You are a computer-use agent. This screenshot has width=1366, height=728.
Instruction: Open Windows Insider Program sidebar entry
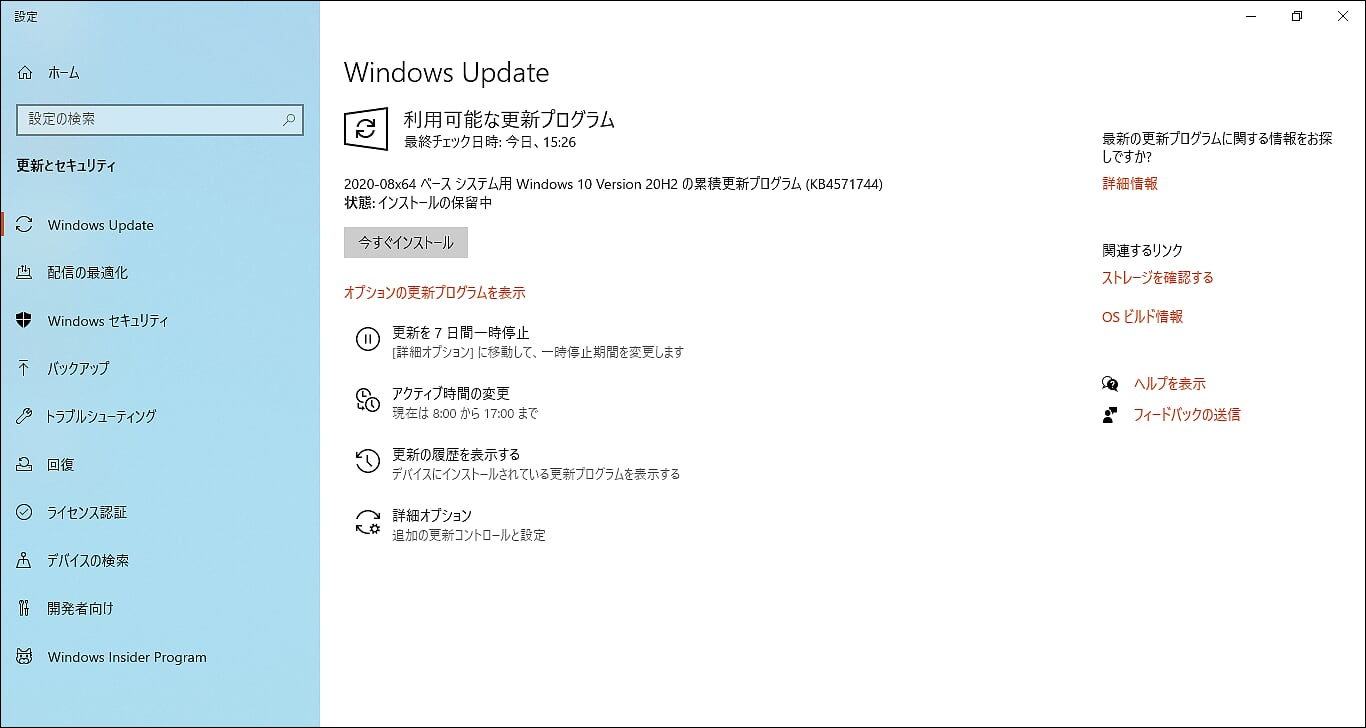click(127, 657)
